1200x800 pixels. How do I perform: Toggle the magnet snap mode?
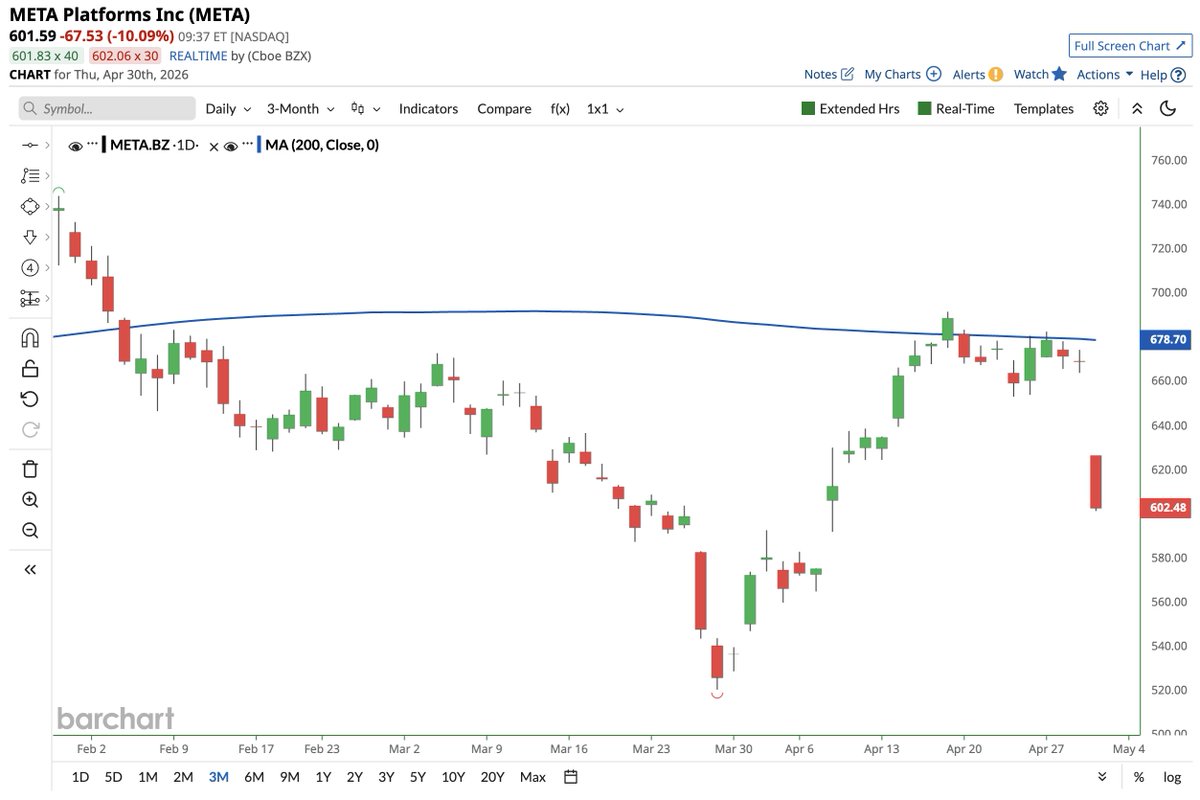(x=30, y=338)
